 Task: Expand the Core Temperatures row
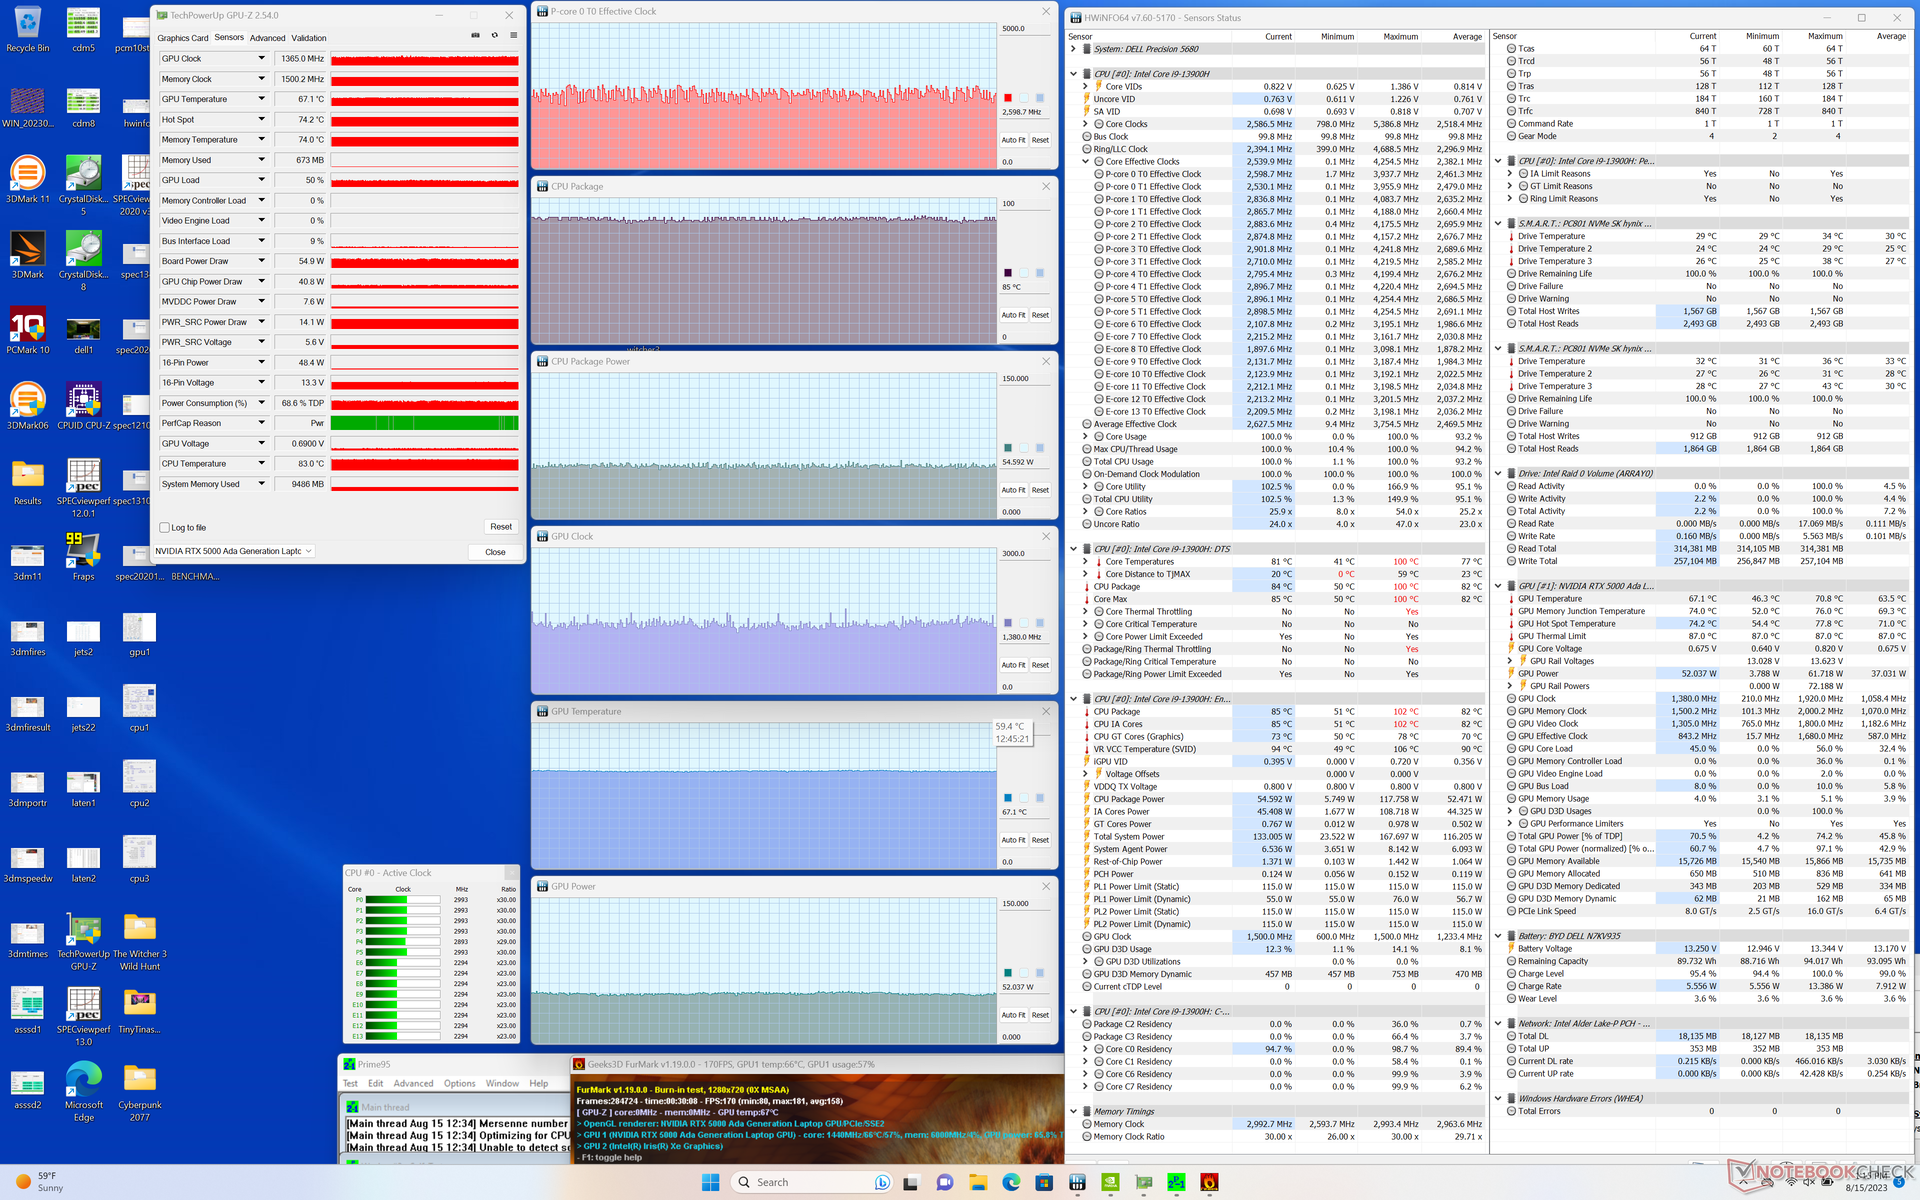[1086, 561]
